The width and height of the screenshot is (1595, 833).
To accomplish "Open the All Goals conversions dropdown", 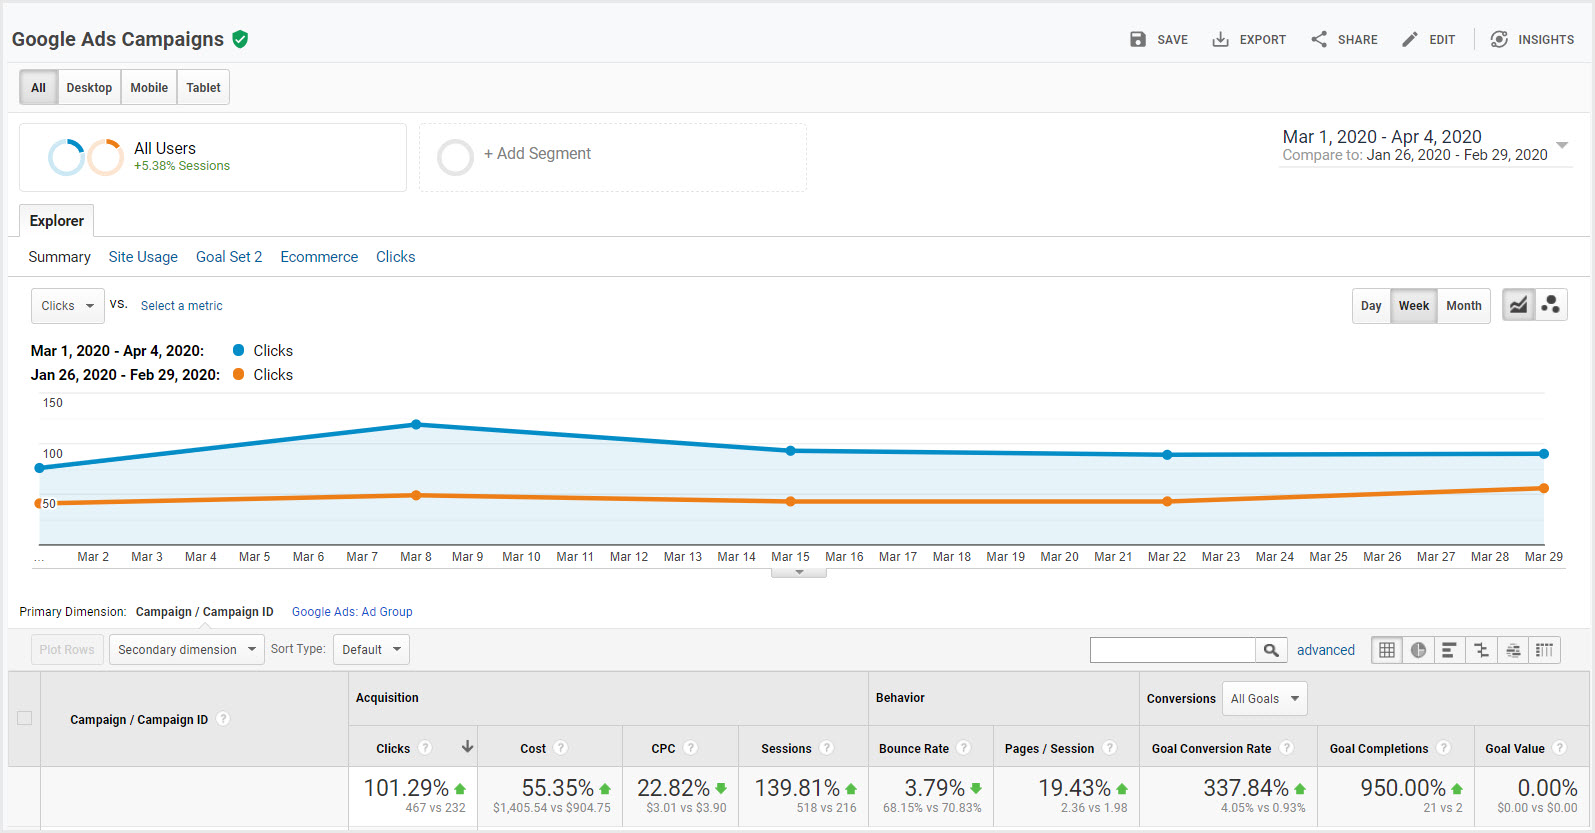I will (1265, 699).
